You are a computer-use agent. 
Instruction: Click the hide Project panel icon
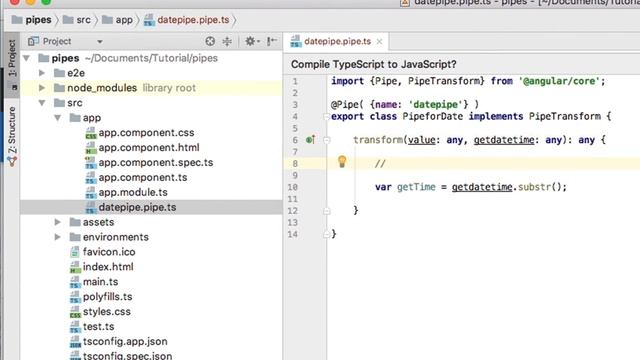pyautogui.click(x=271, y=41)
